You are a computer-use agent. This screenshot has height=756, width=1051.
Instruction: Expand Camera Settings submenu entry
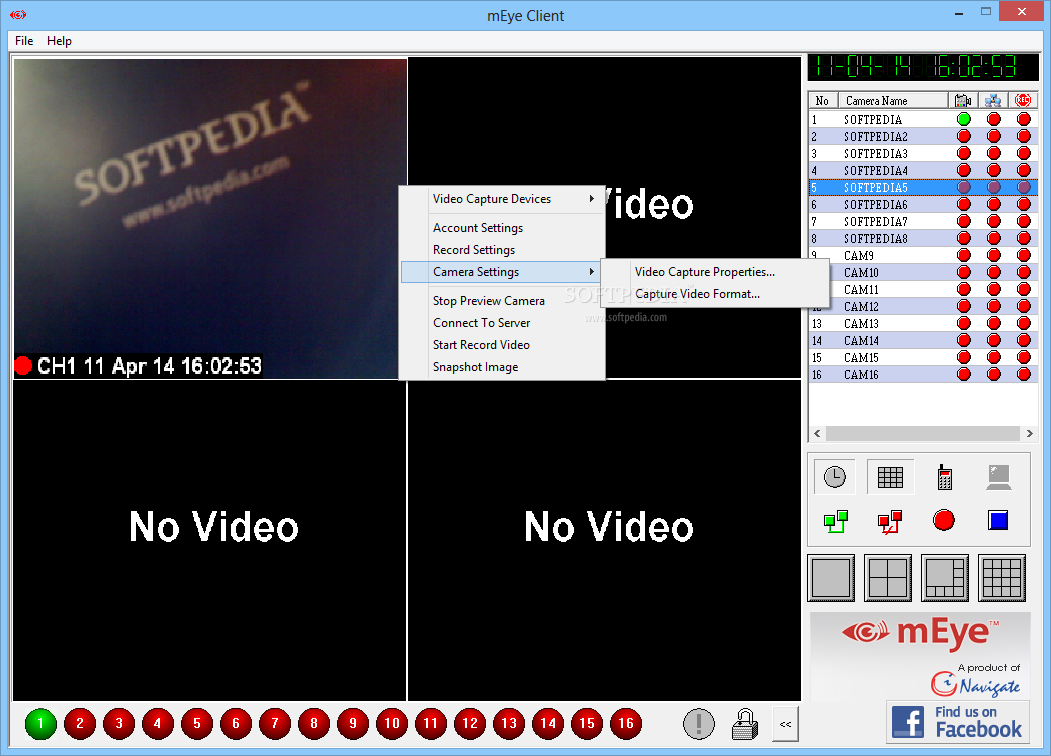click(503, 272)
